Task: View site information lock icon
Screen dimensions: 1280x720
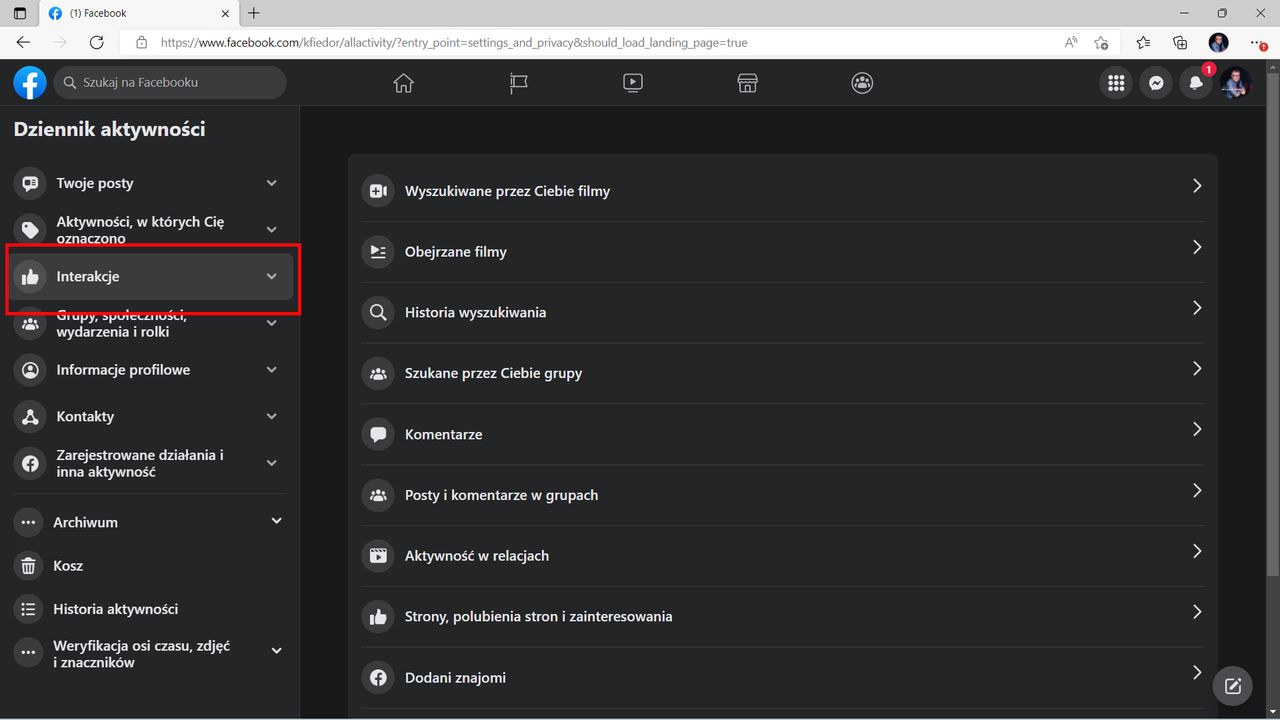Action: coord(141,43)
